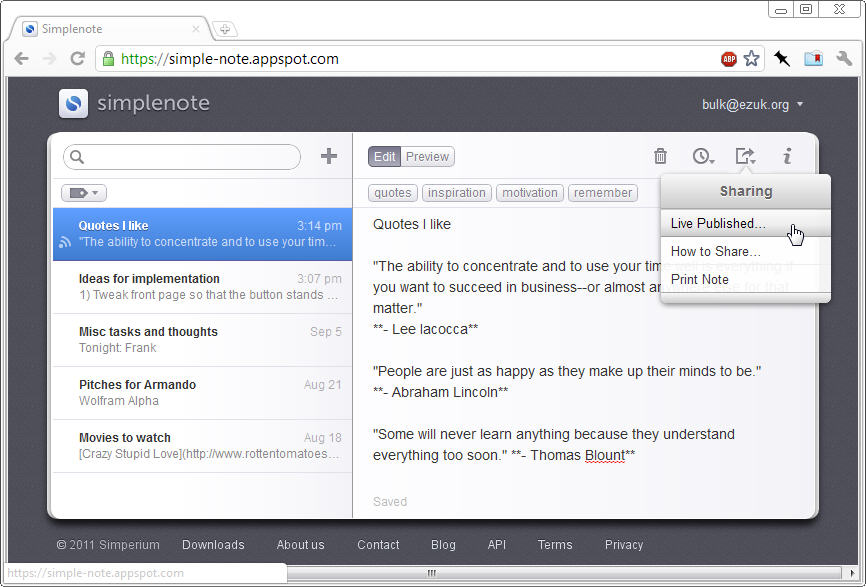Open the share note icon

point(745,156)
